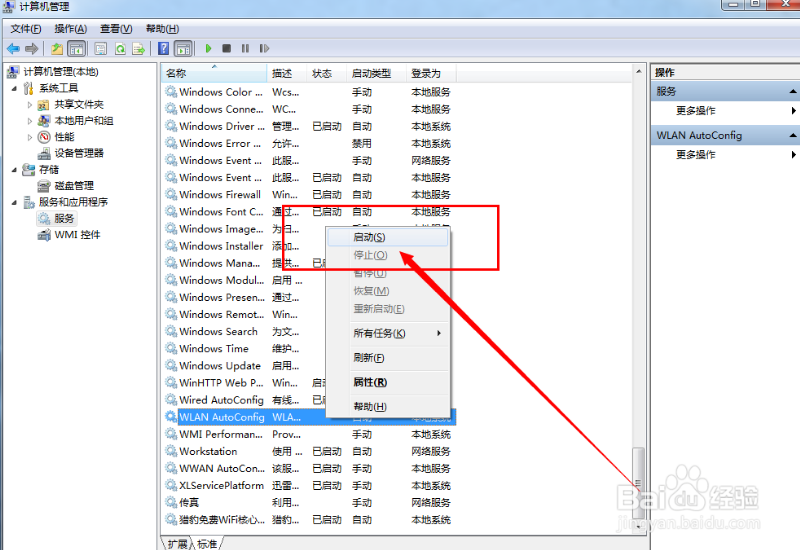The height and width of the screenshot is (550, 800).
Task: Select 启动(S) in the context menu
Action: [x=369, y=237]
